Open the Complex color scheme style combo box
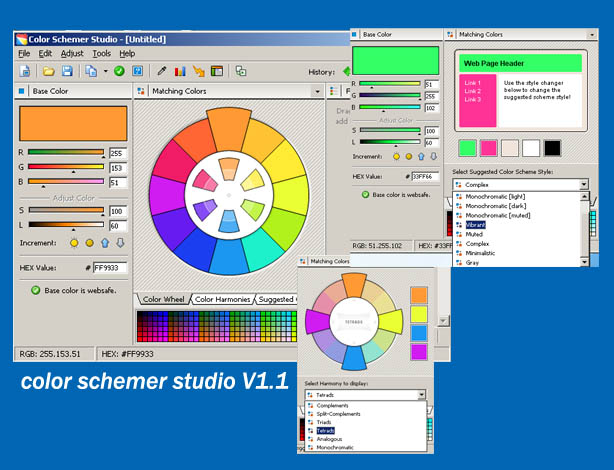 (520, 184)
